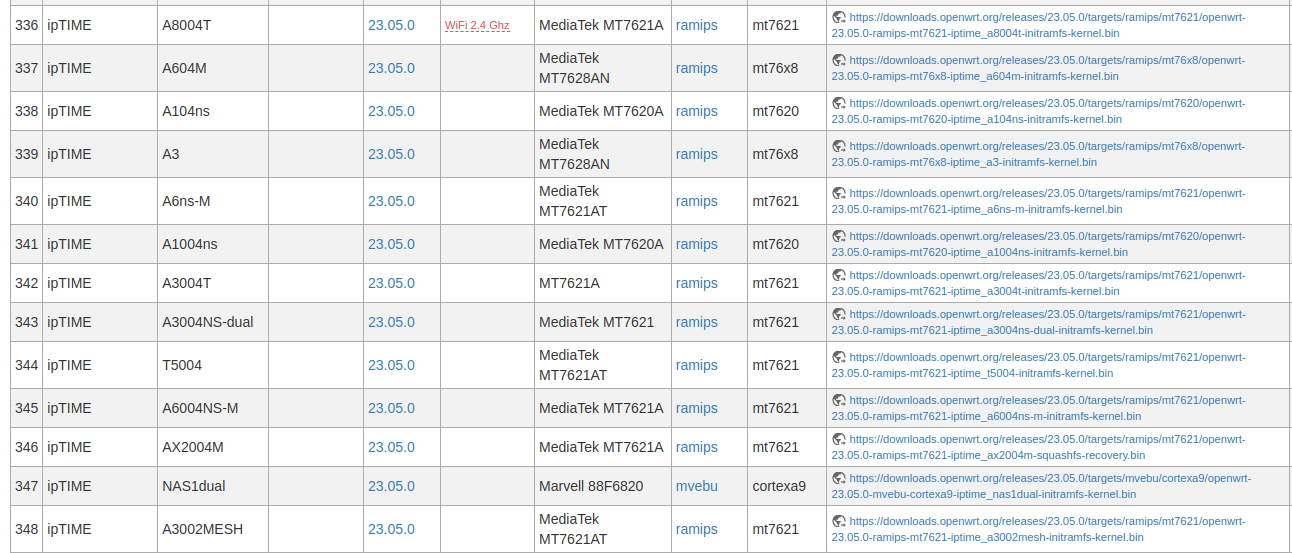Image resolution: width=1292 pixels, height=553 pixels.
Task: Click globe icon in A8004T row
Action: [839, 18]
